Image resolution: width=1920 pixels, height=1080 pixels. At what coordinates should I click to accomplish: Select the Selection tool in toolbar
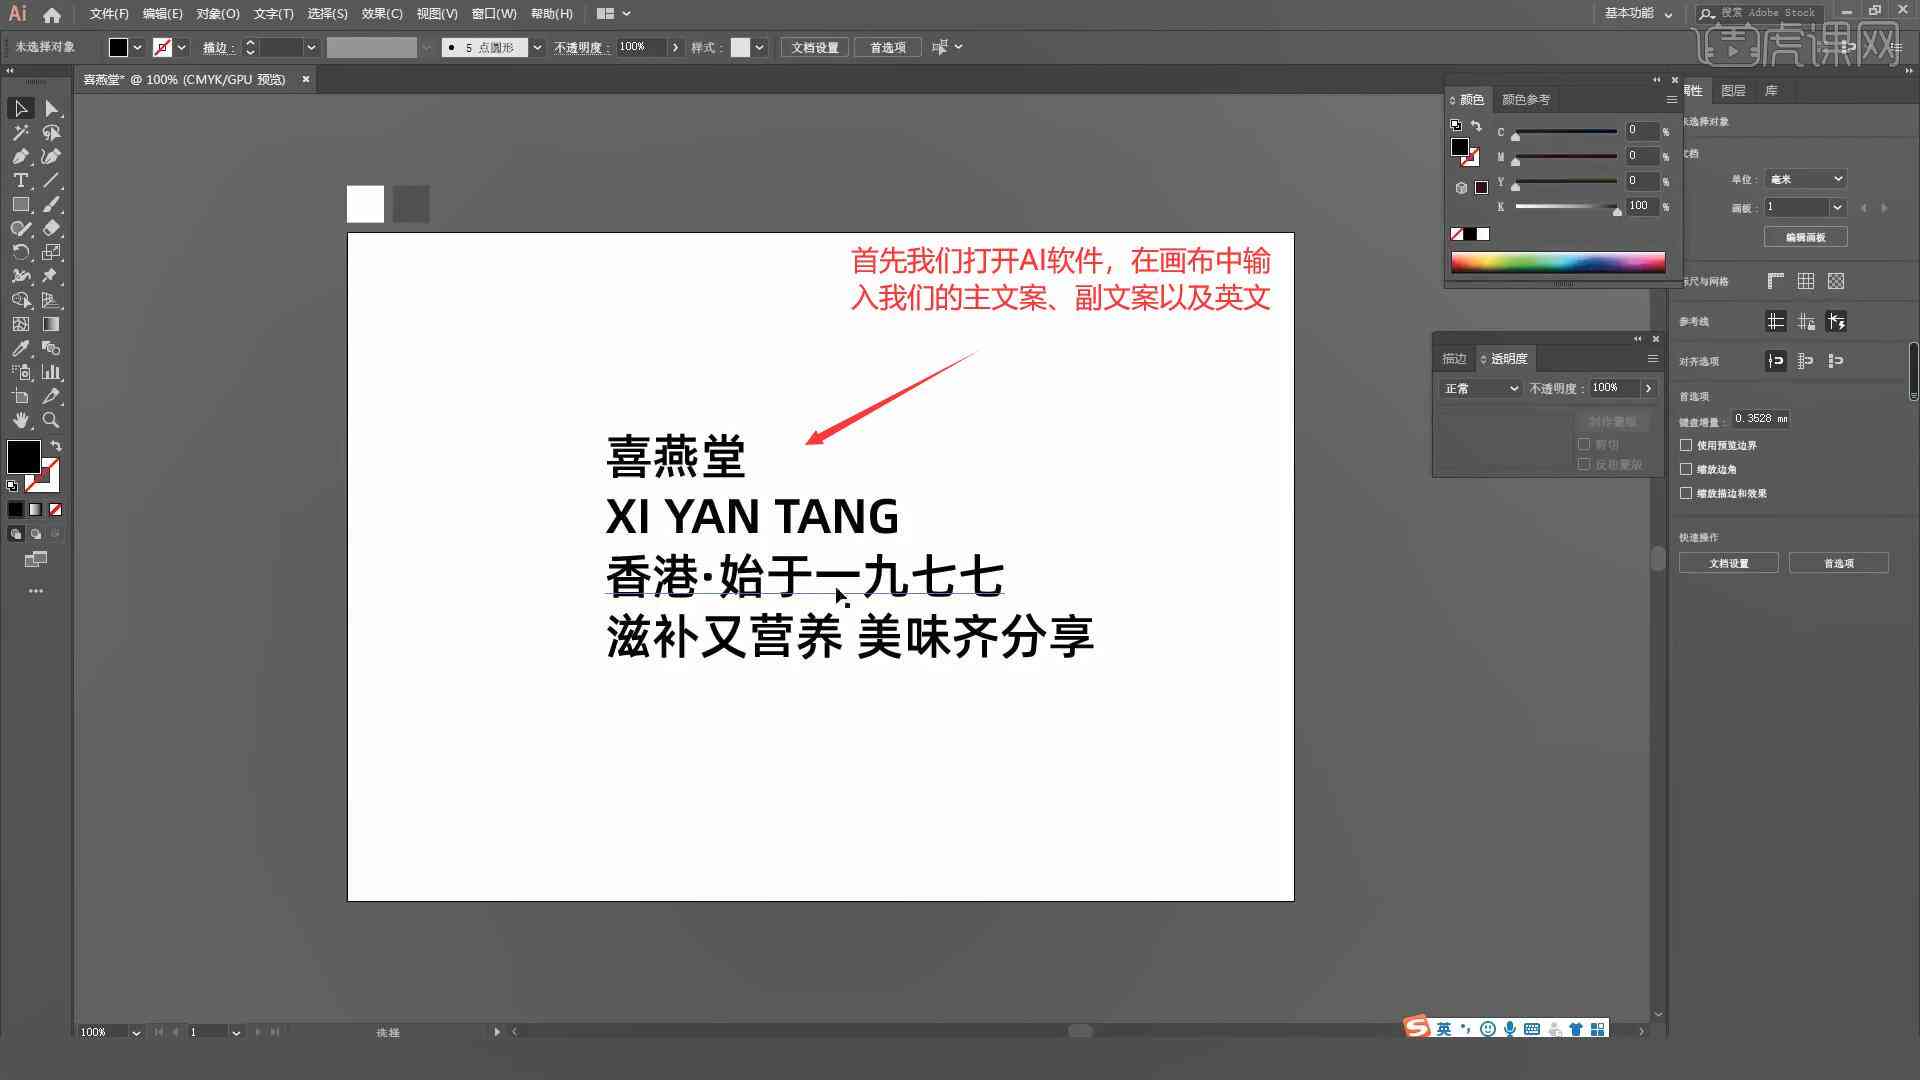coord(20,108)
